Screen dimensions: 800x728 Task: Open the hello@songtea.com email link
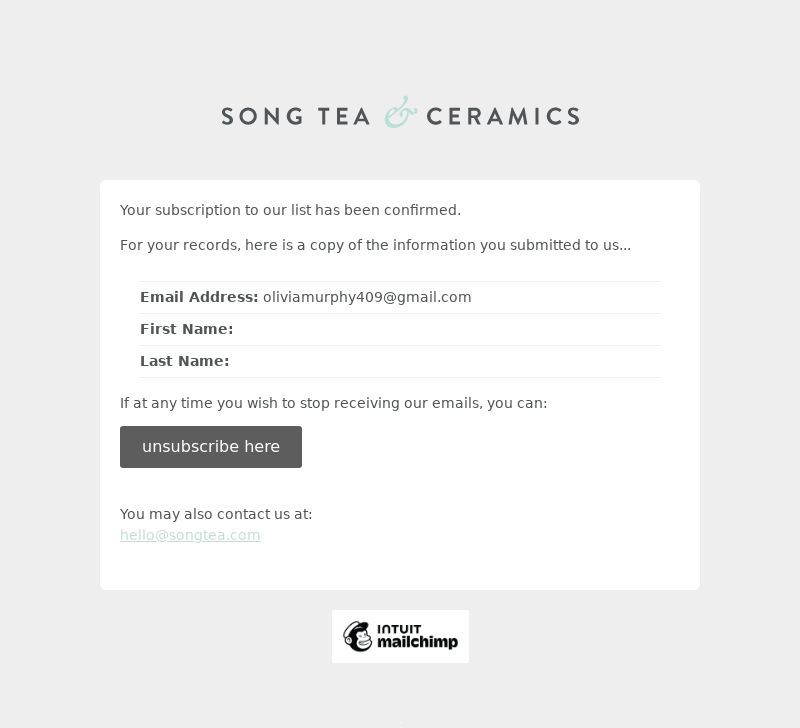pyautogui.click(x=190, y=535)
